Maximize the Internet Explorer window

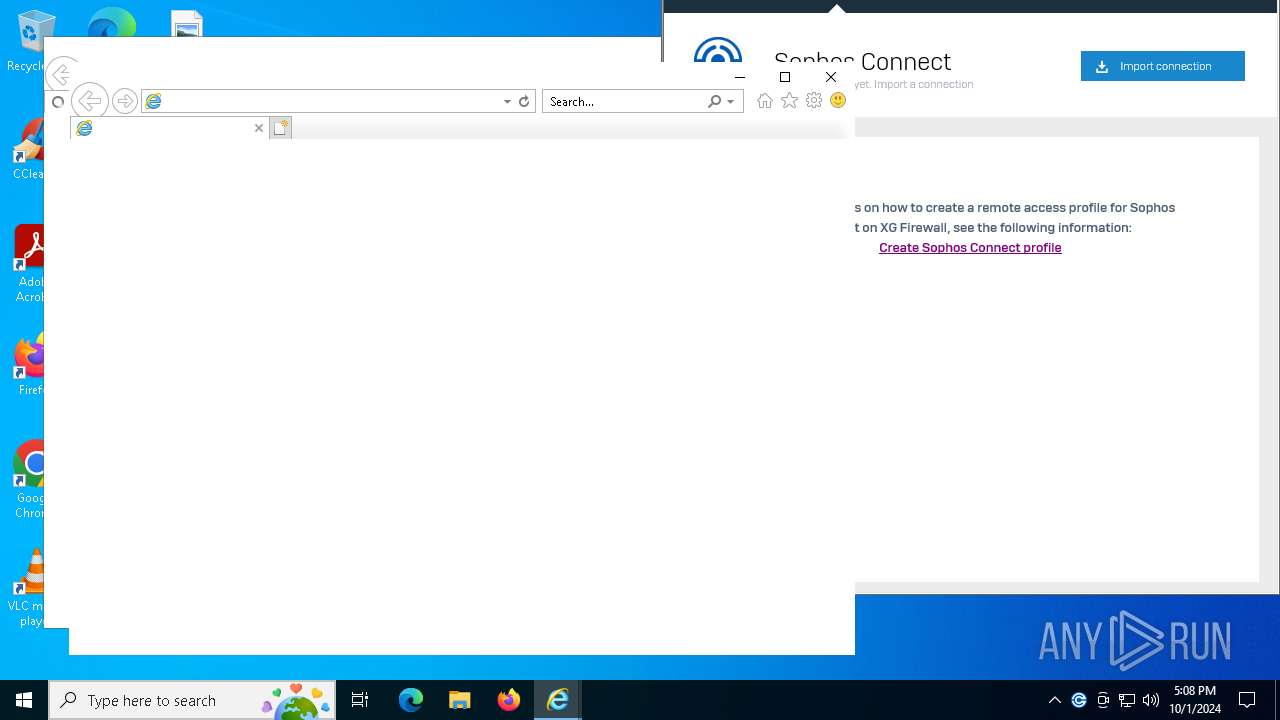pos(785,77)
